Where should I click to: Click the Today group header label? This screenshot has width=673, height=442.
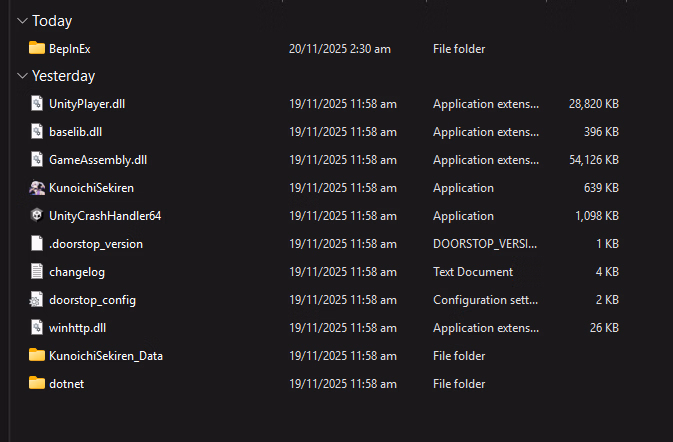click(52, 21)
